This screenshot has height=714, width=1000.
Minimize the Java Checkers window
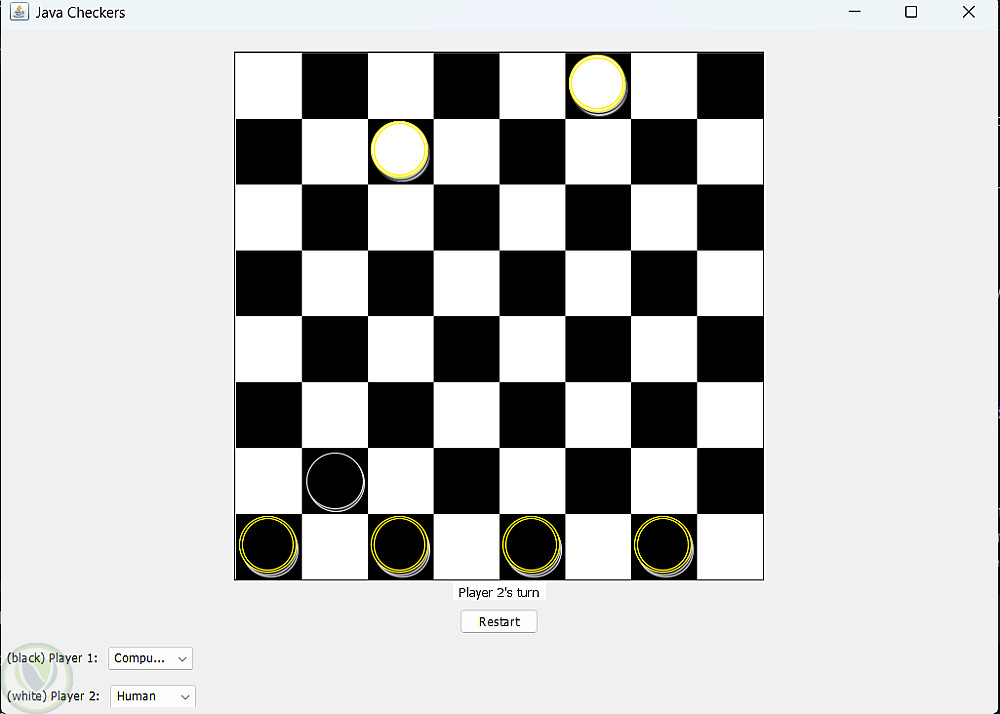tap(855, 12)
